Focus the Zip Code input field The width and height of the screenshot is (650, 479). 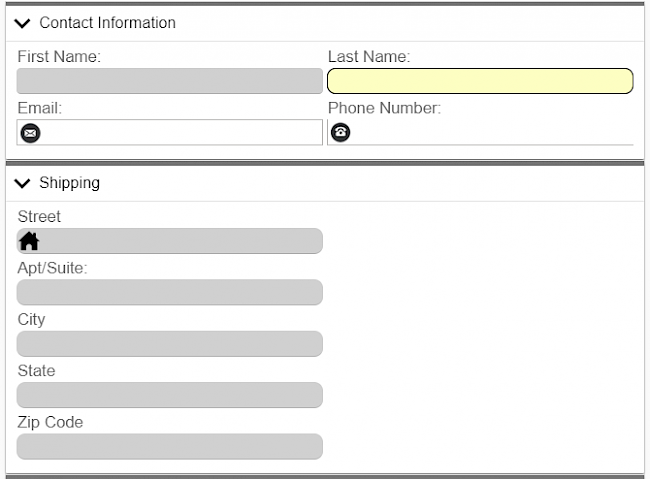coord(170,446)
